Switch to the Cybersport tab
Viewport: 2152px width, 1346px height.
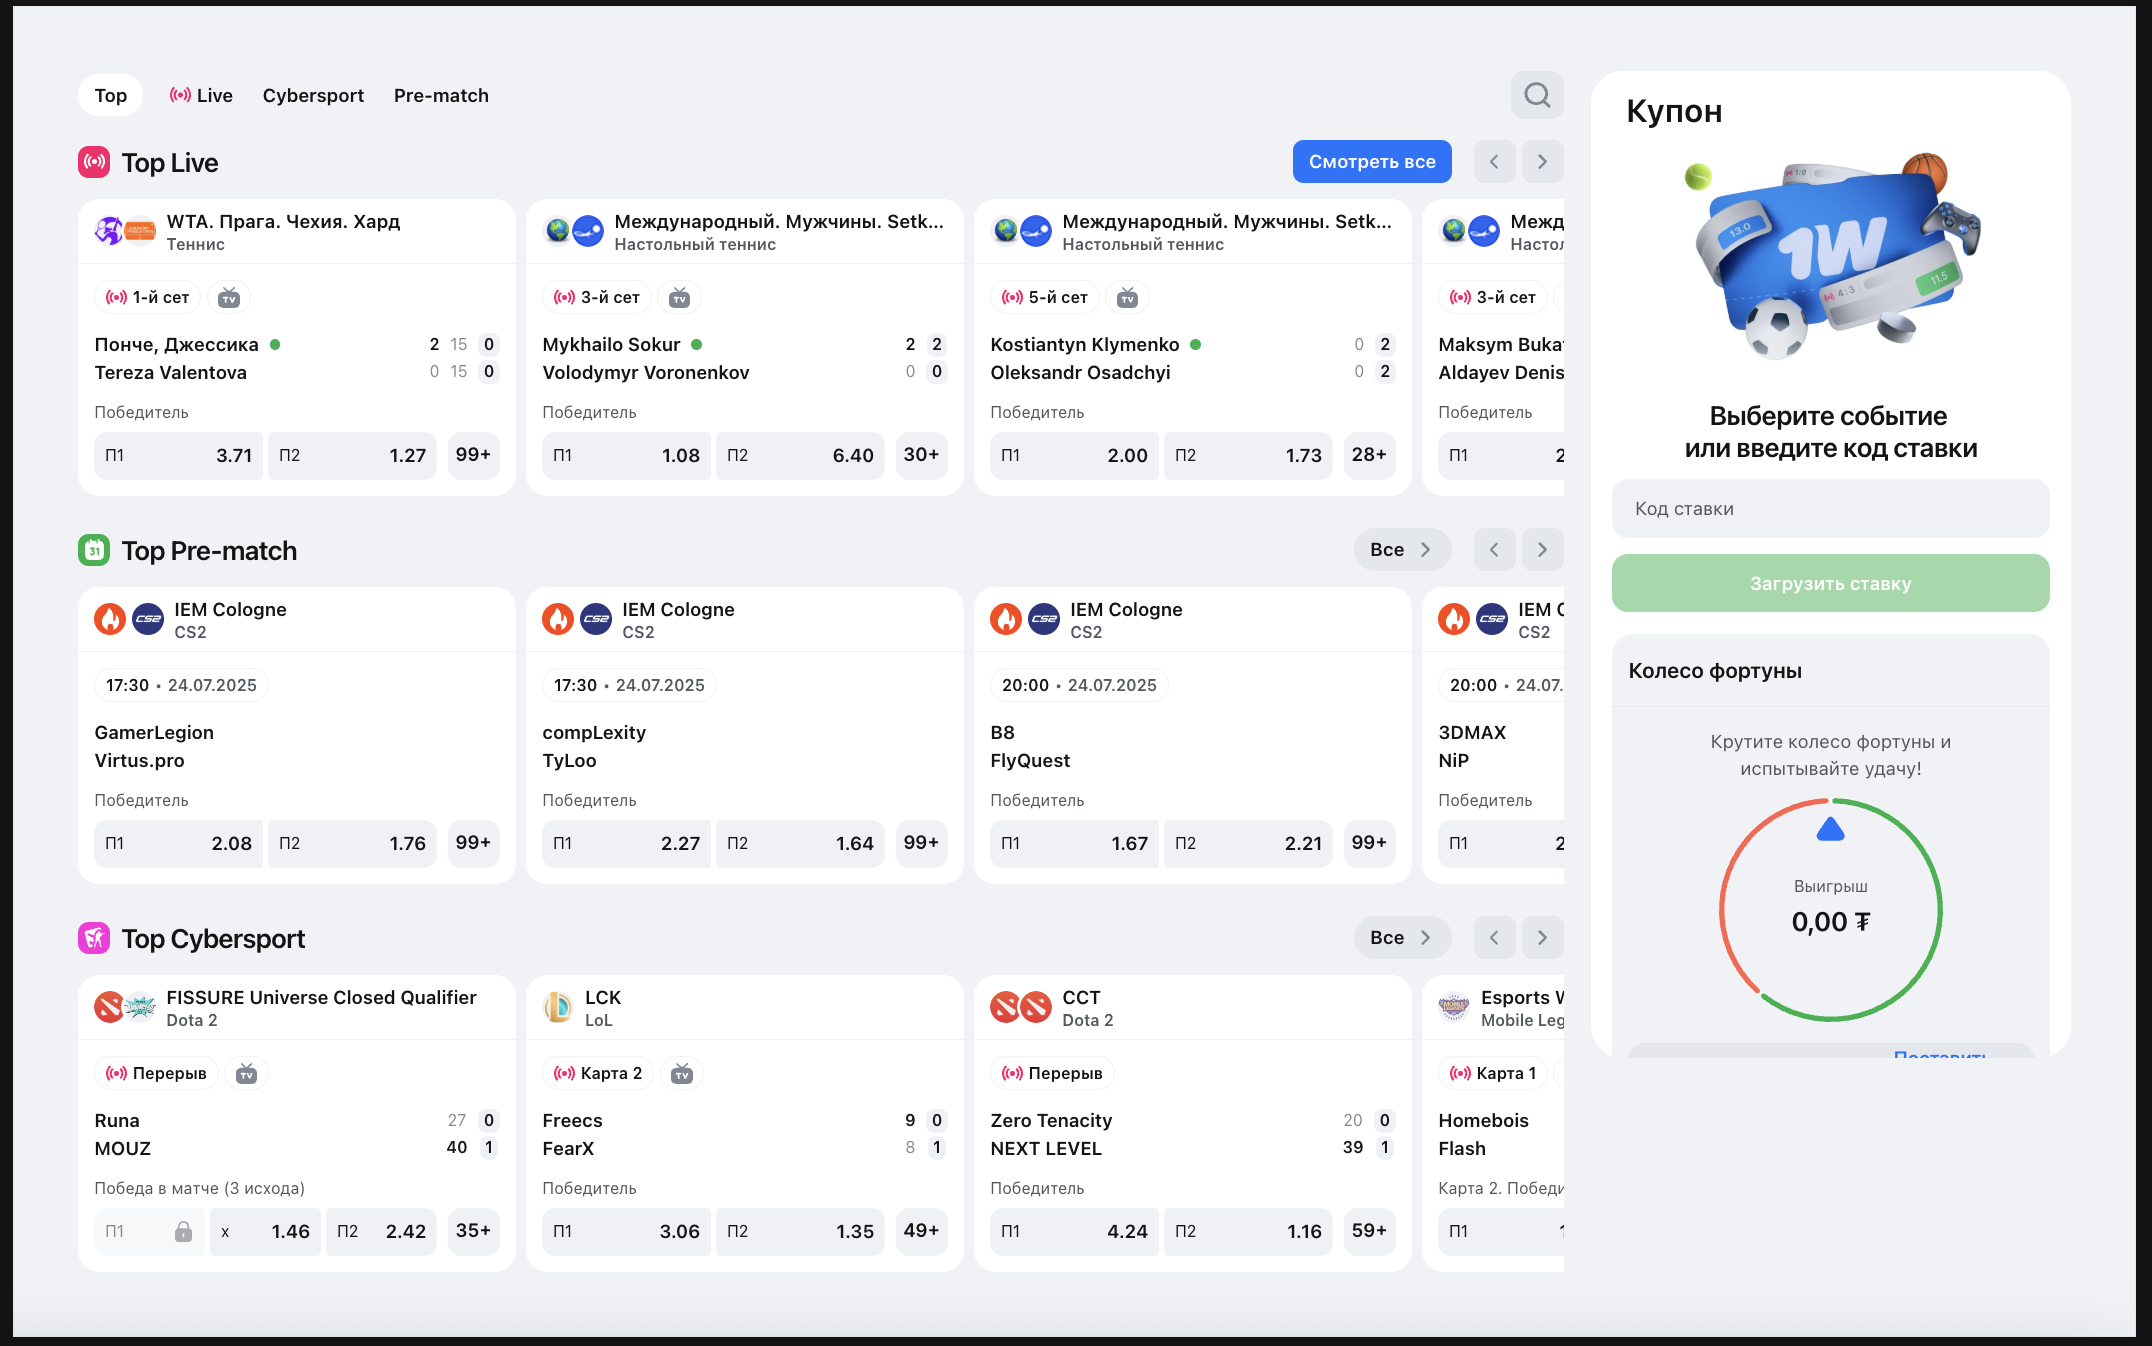(313, 95)
